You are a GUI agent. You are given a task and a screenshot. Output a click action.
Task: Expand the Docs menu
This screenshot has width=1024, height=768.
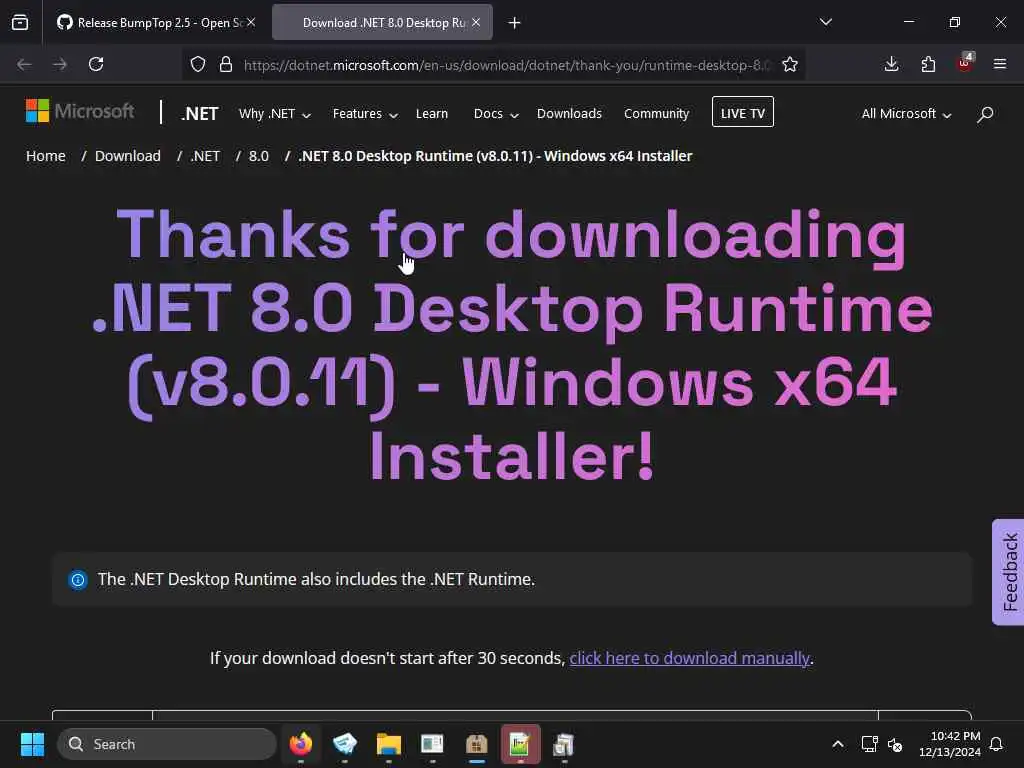(x=496, y=114)
